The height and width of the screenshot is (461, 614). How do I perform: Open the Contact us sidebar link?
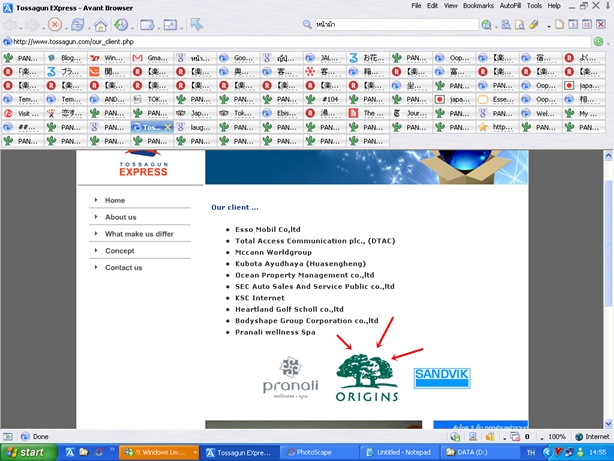point(123,268)
